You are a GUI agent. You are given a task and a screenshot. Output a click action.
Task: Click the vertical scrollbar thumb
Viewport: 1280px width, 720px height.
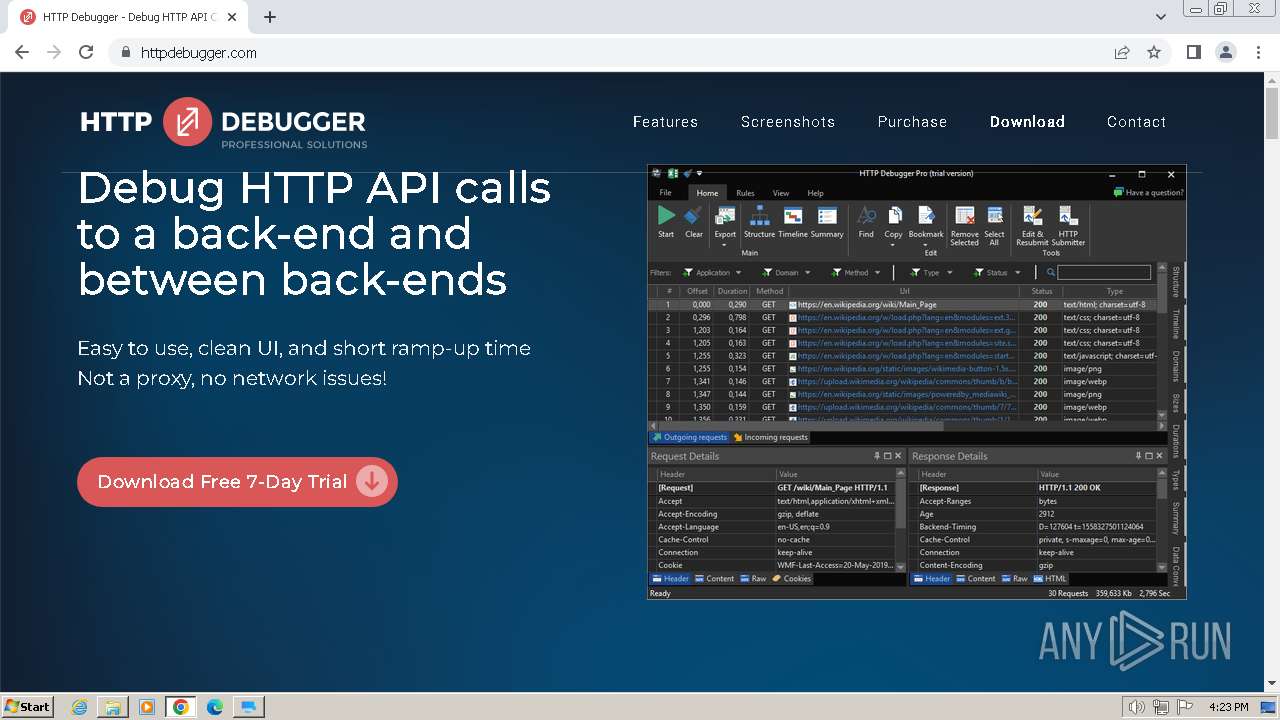[x=1271, y=114]
